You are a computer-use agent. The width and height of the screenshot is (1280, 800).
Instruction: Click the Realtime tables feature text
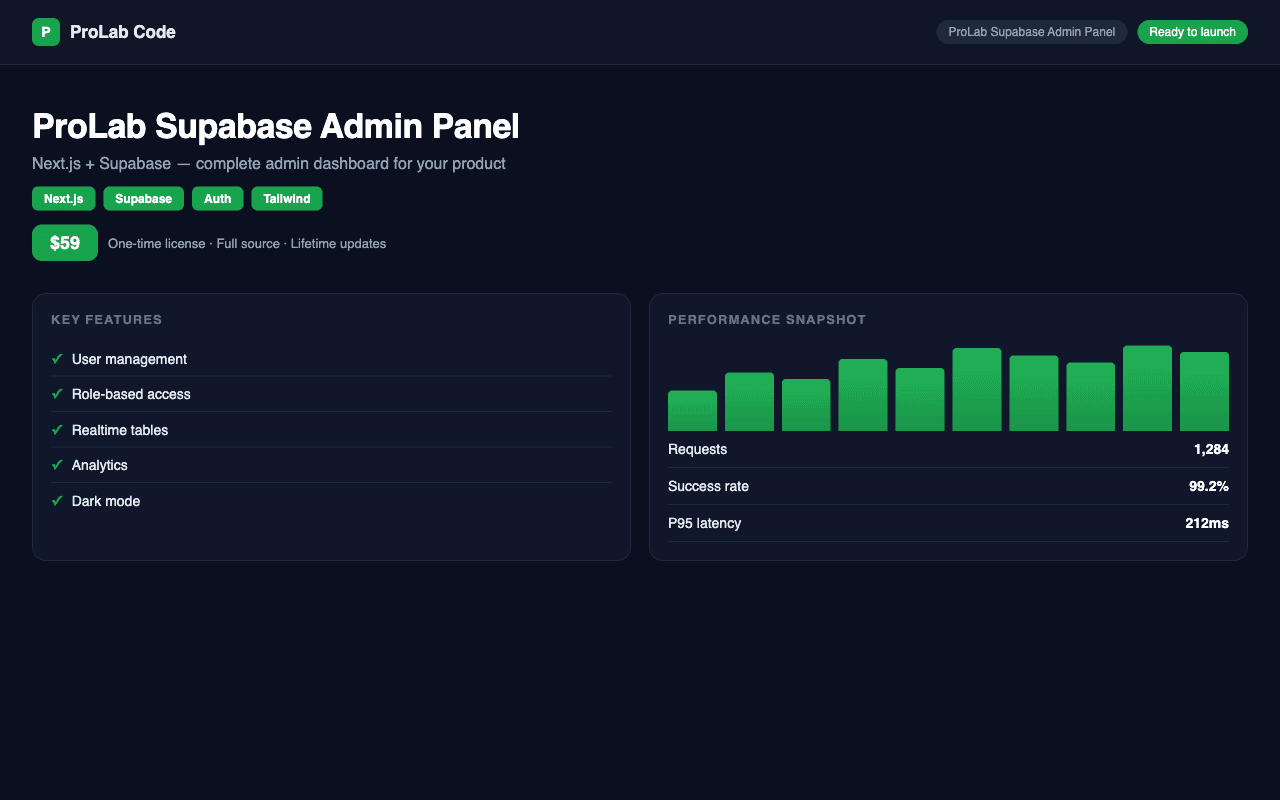pyautogui.click(x=120, y=430)
